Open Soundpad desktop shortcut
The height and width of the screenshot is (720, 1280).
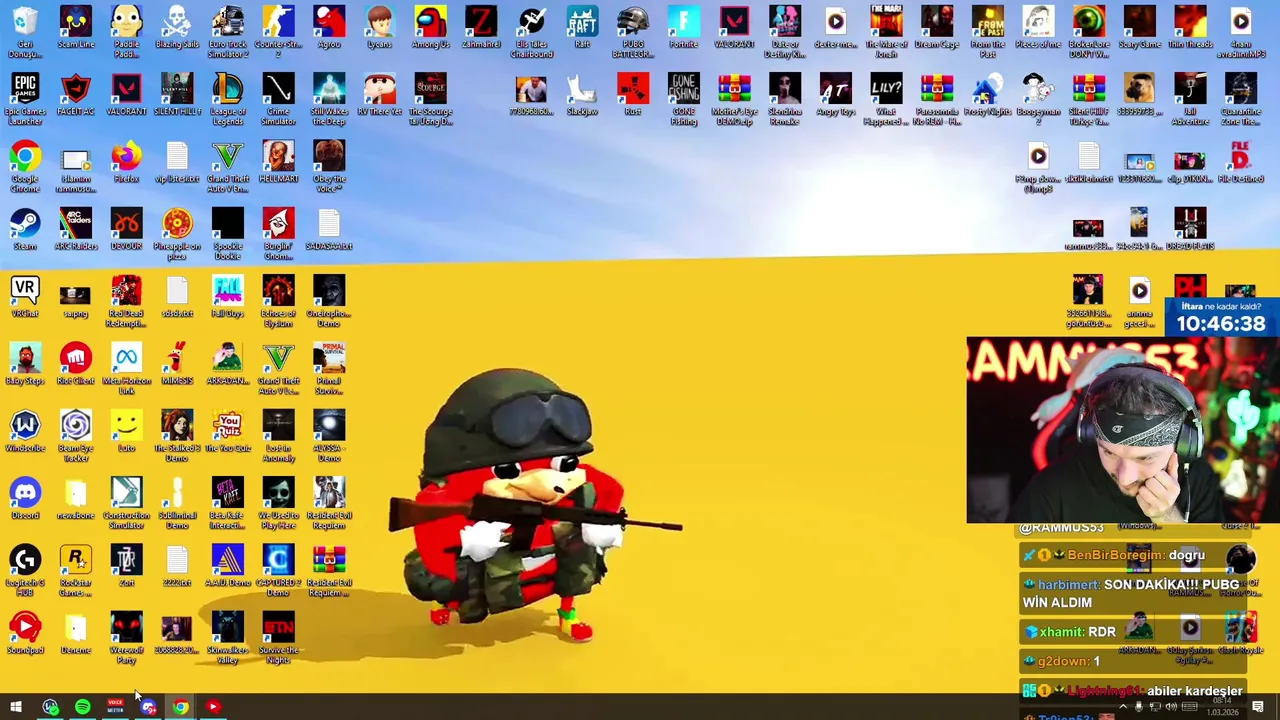click(25, 633)
